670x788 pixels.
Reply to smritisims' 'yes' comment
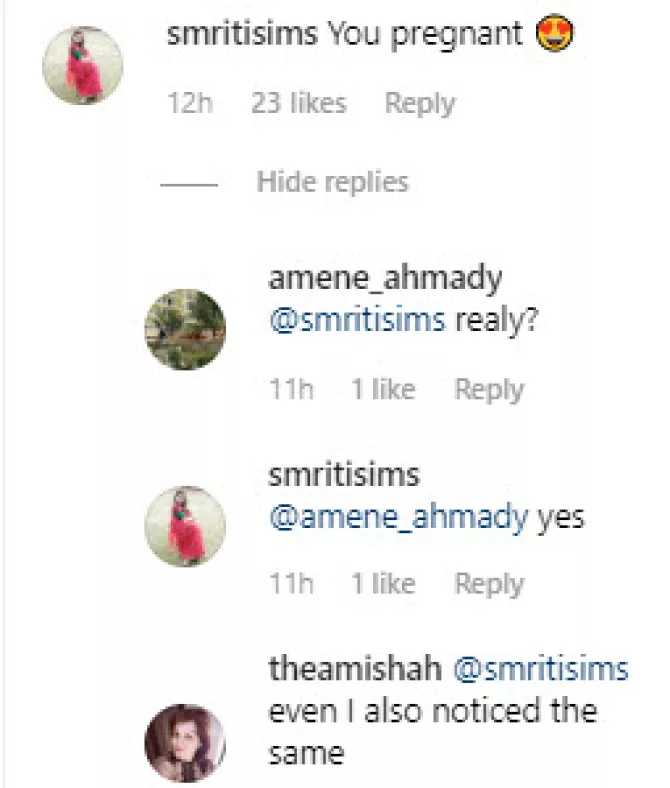click(489, 583)
